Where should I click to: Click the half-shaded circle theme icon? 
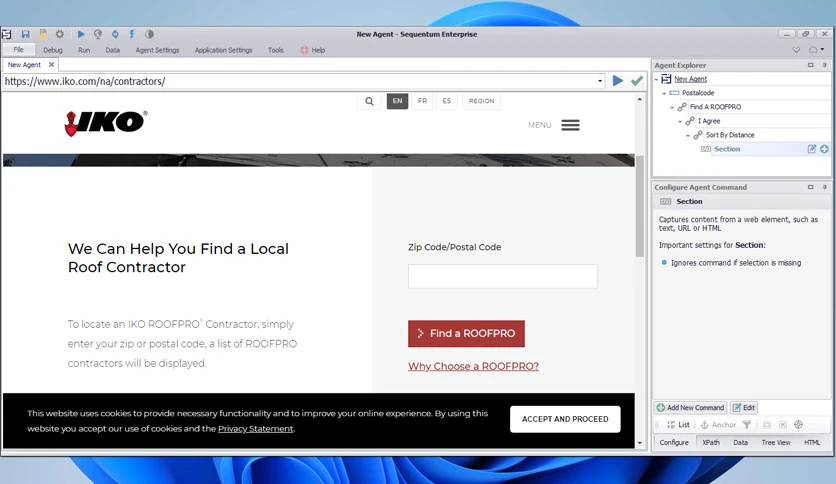[x=149, y=34]
